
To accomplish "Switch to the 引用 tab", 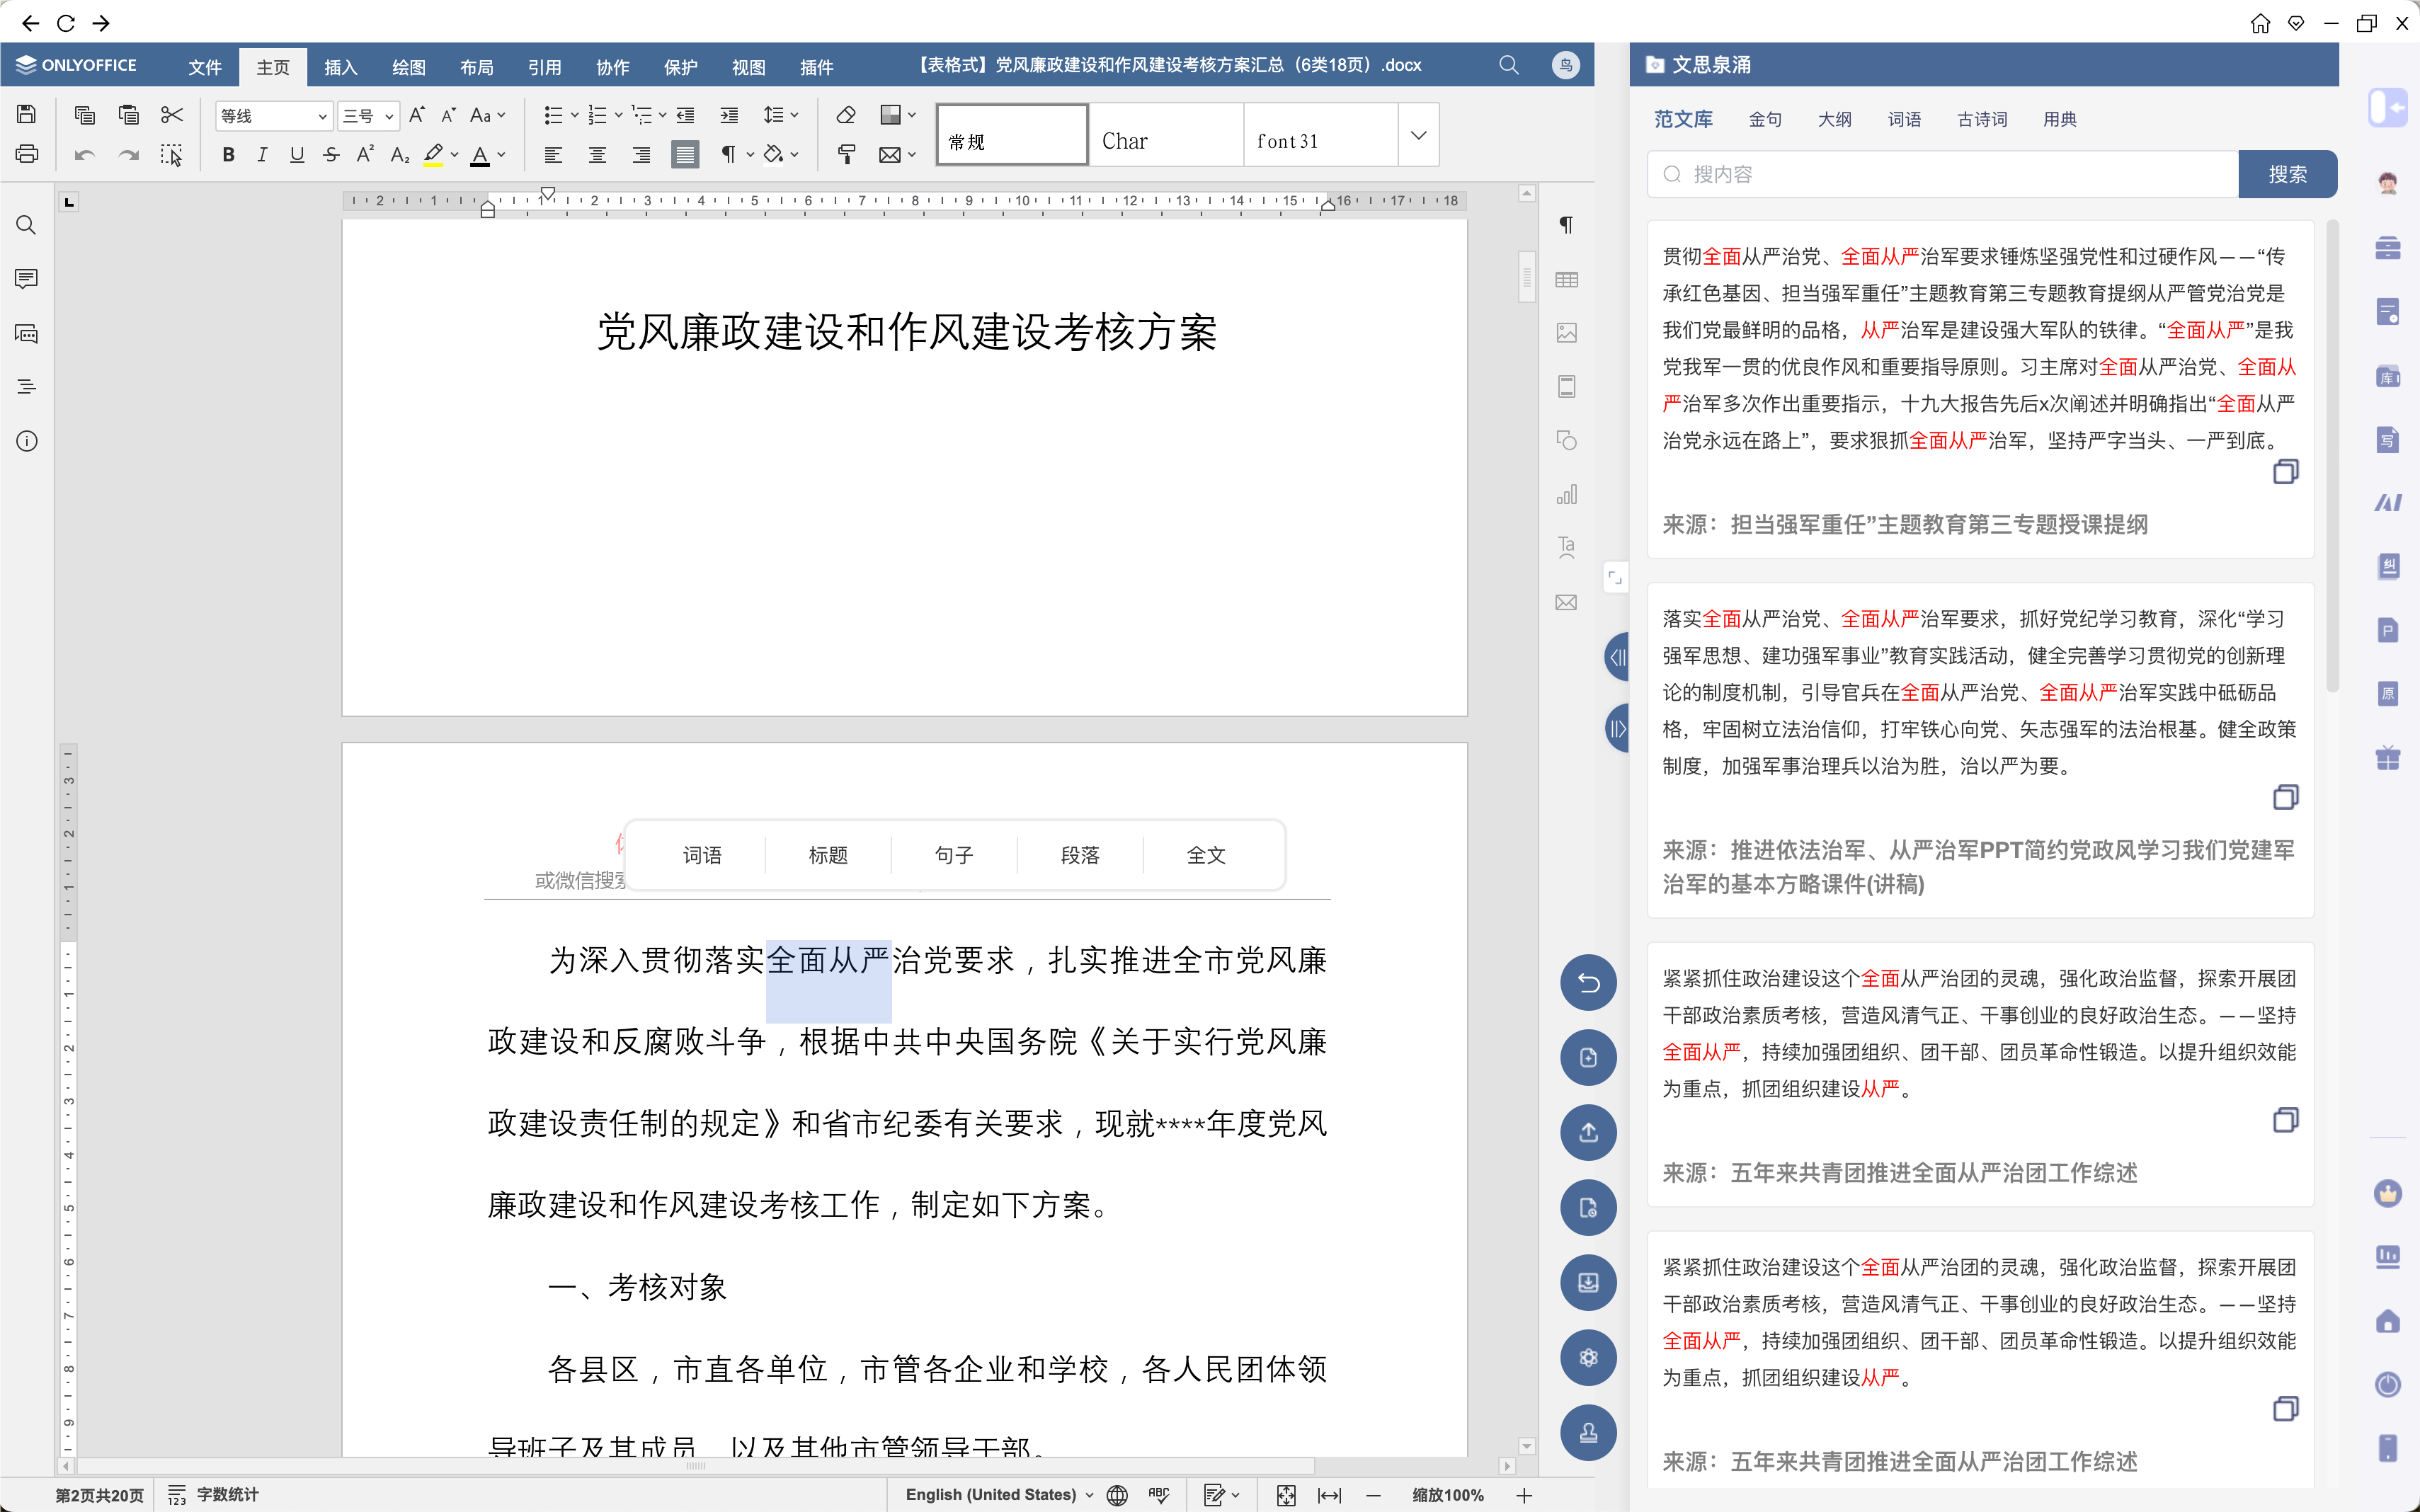I will (x=545, y=67).
